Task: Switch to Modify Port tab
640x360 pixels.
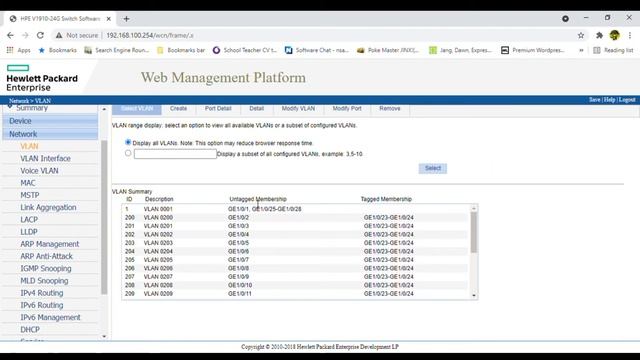Action: coord(347,109)
